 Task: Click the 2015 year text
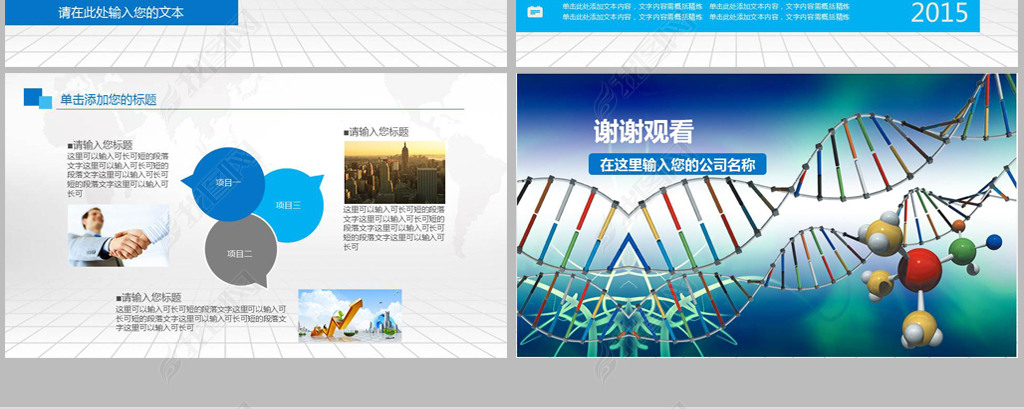click(x=939, y=13)
